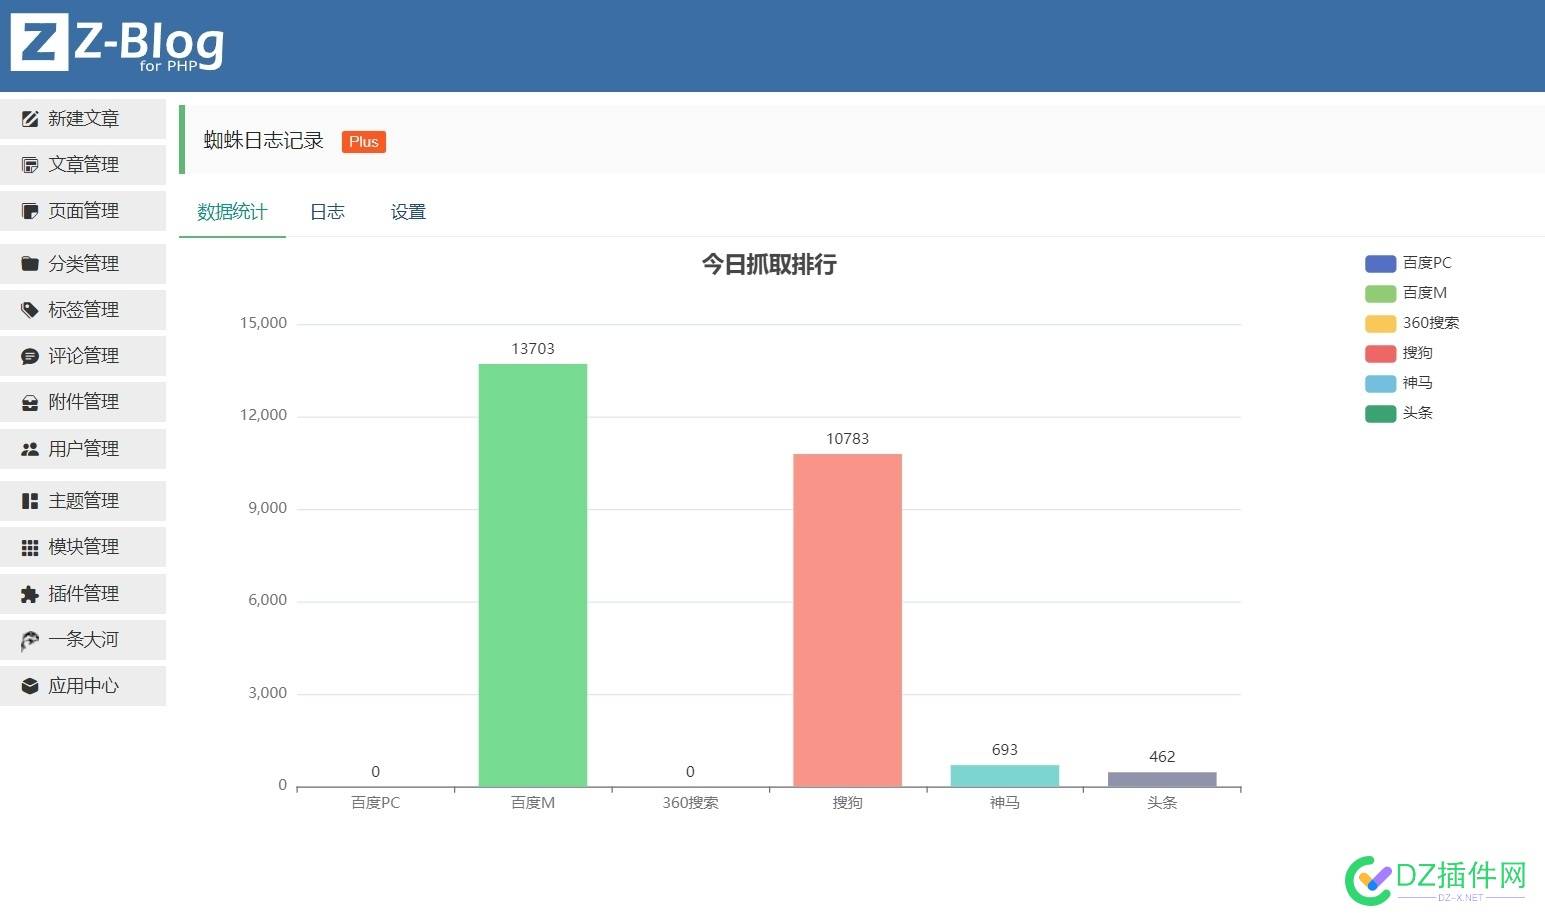The height and width of the screenshot is (921, 1545).
Task: Toggle 头条 dark-green legend swatch
Action: point(1380,414)
